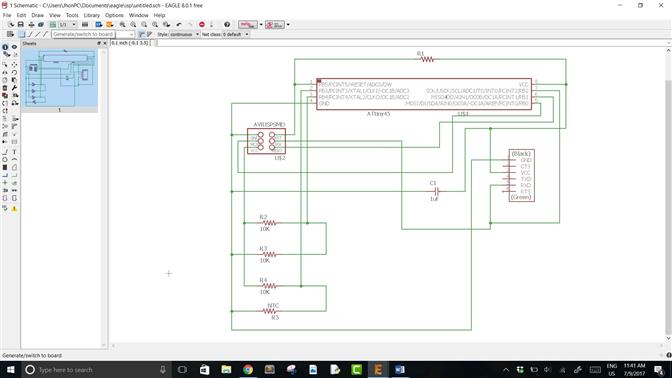Select the Move tool
Viewport: 672px width, 378px height.
click(15, 64)
